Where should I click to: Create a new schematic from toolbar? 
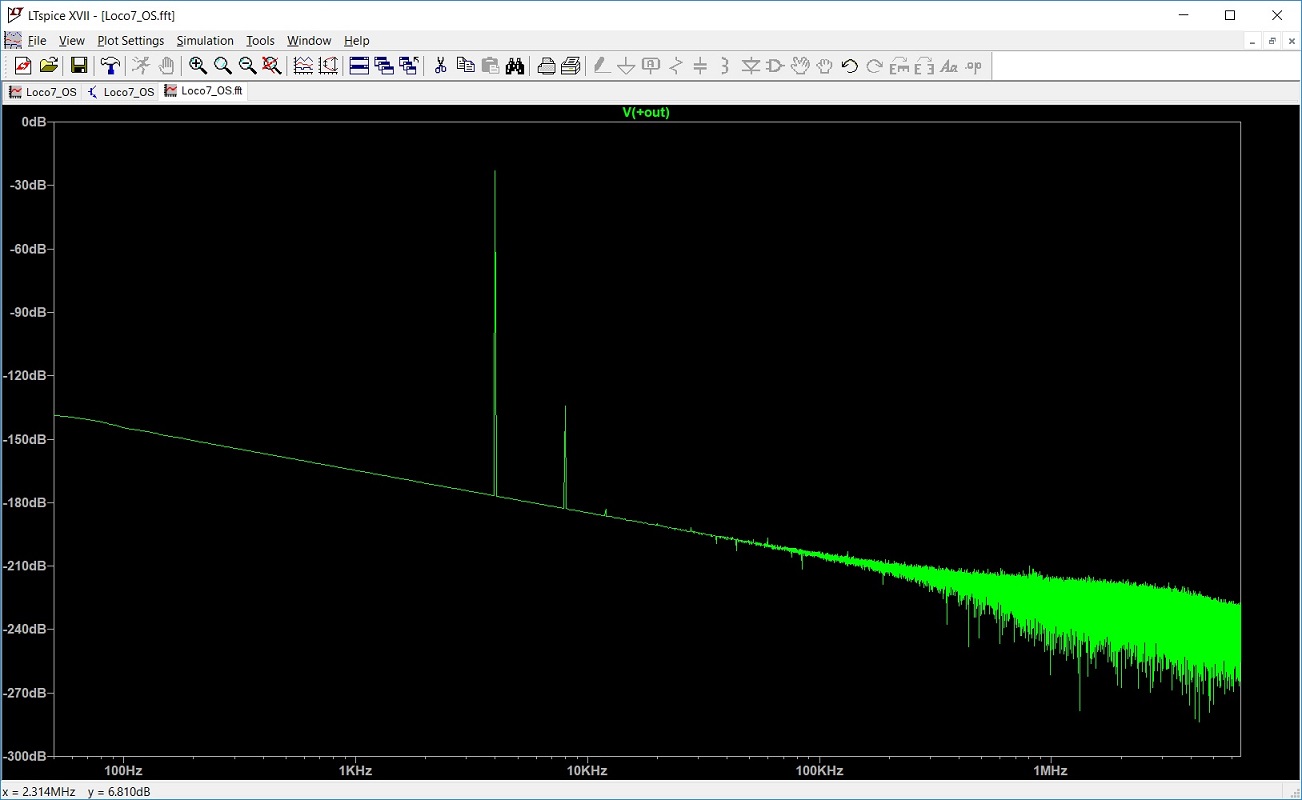[x=23, y=66]
